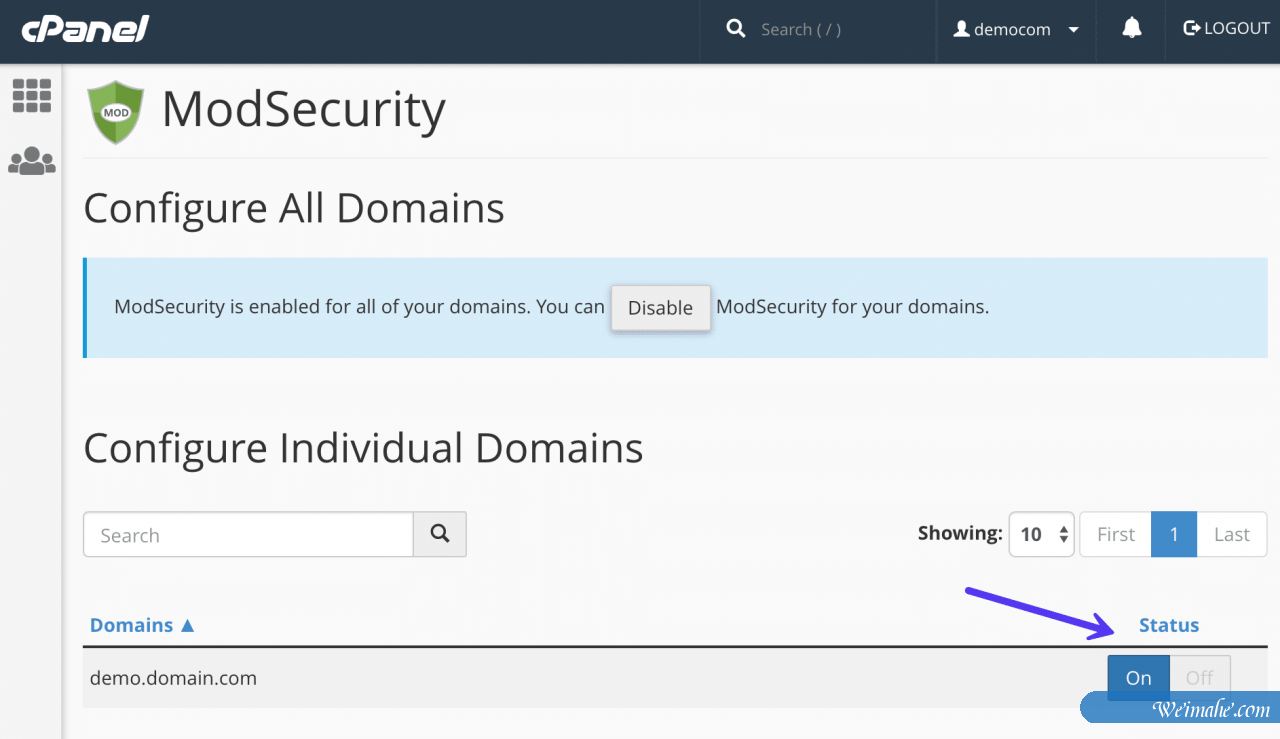Jump to the Last page

click(x=1231, y=534)
